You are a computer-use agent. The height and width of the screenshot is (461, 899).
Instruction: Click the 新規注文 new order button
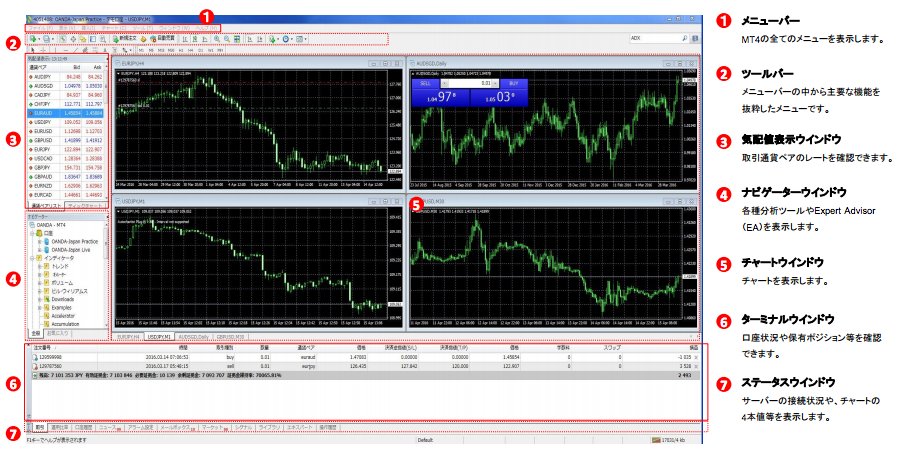click(124, 39)
